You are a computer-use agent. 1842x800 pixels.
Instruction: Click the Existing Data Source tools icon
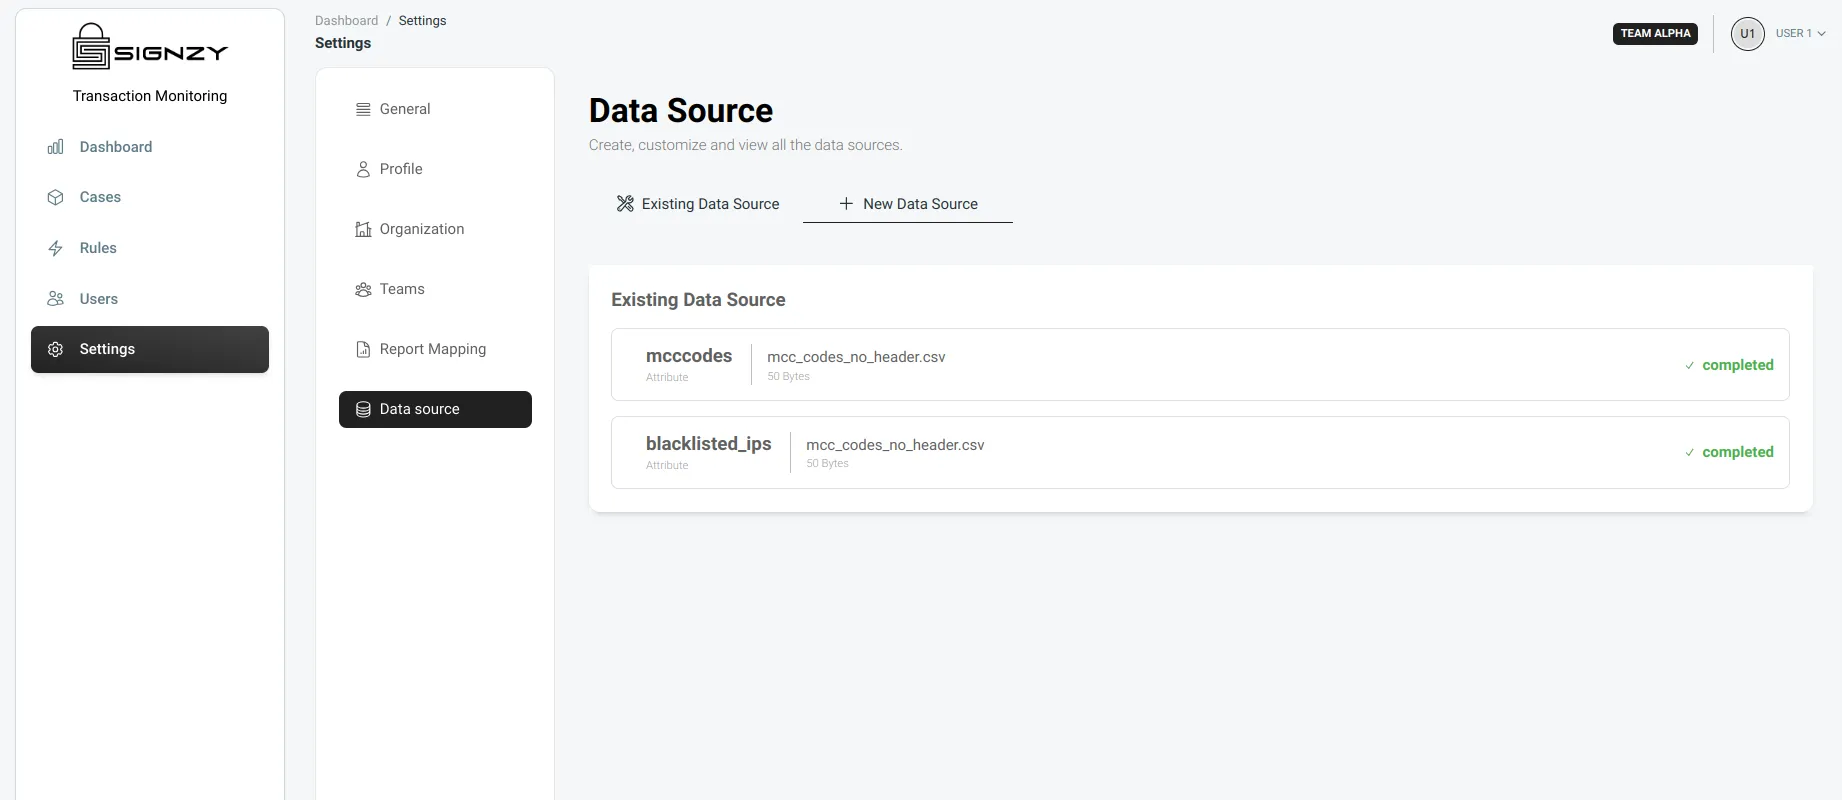(x=625, y=204)
